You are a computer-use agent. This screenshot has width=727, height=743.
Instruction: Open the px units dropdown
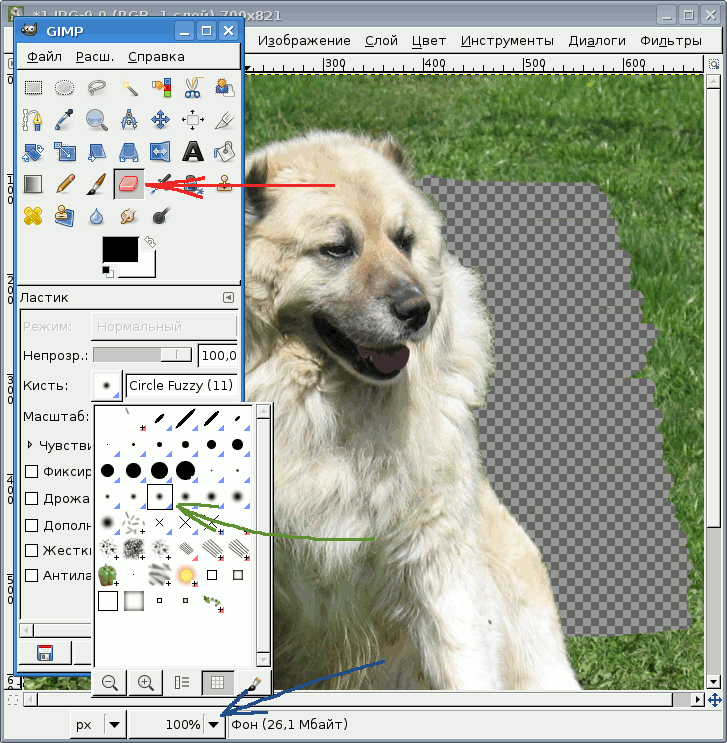tap(115, 725)
